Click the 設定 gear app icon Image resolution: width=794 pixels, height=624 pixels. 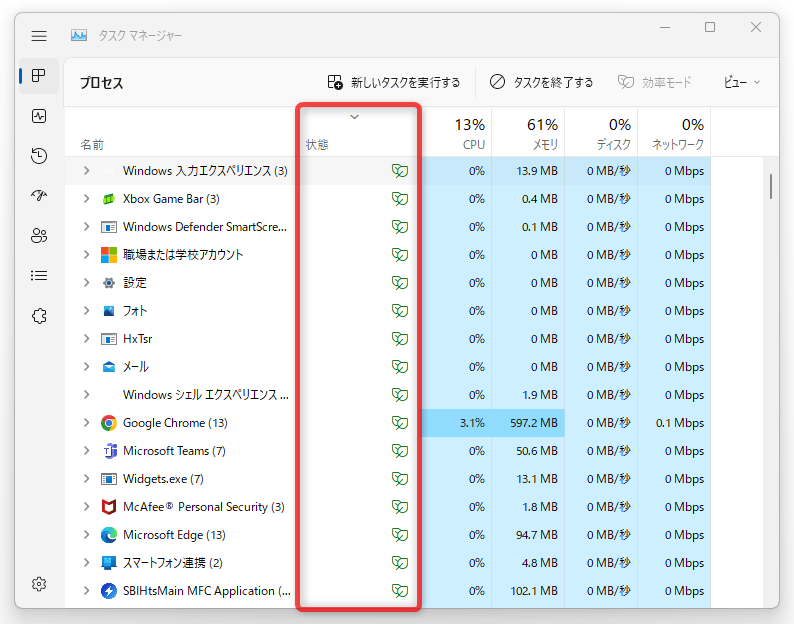click(x=109, y=283)
